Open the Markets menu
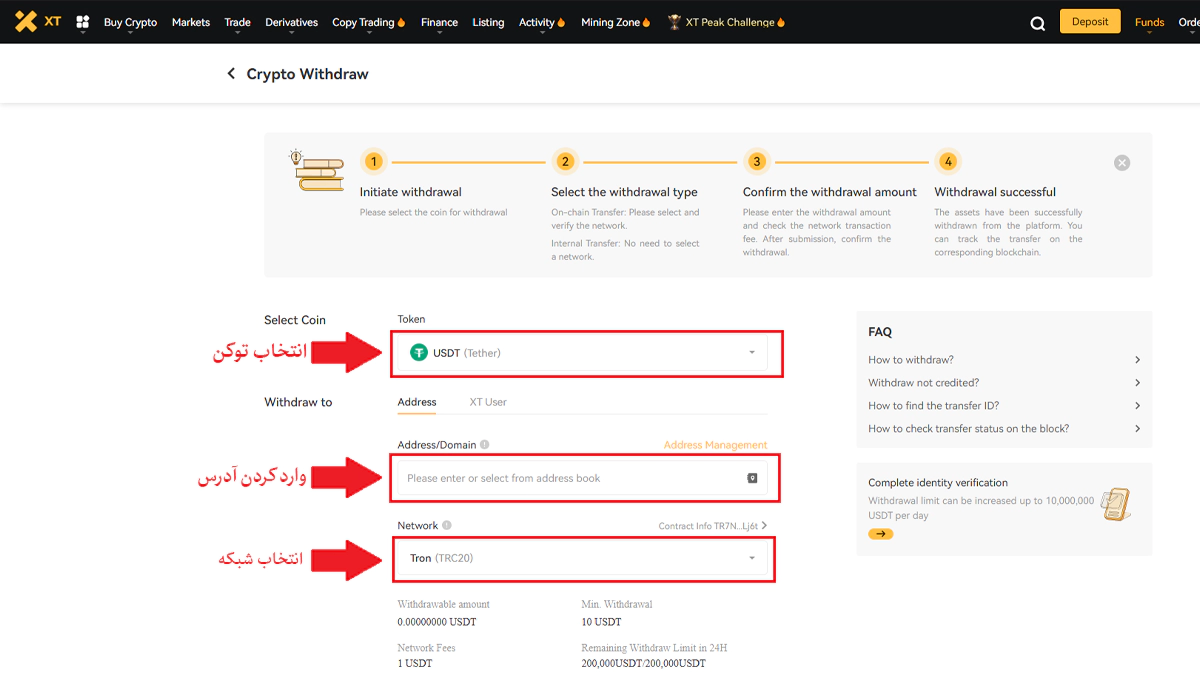This screenshot has height=675, width=1200. click(191, 22)
